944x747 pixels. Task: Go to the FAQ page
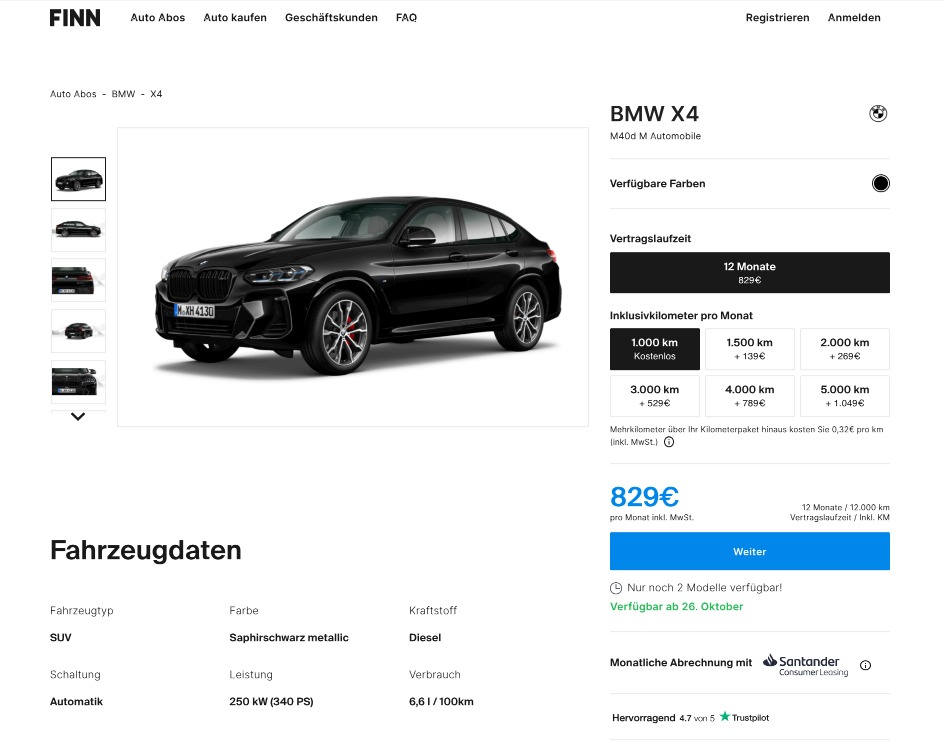406,18
